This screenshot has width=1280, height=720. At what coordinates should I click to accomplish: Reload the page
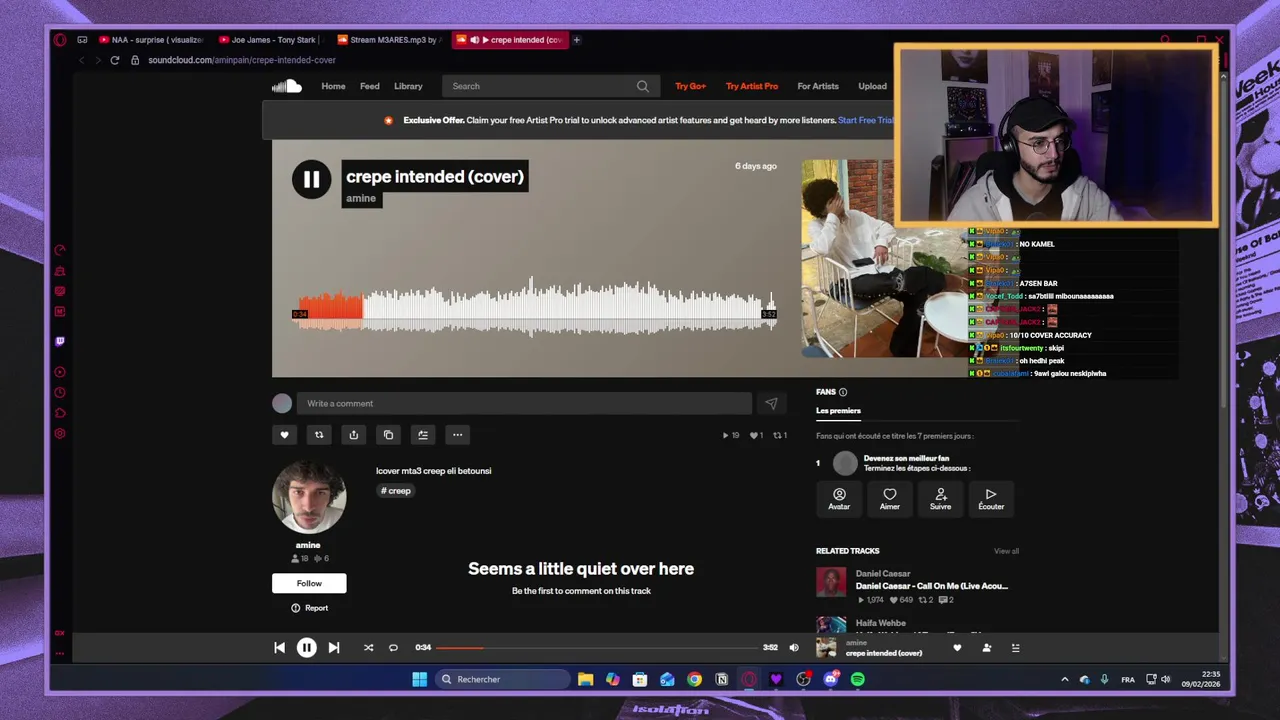115,60
